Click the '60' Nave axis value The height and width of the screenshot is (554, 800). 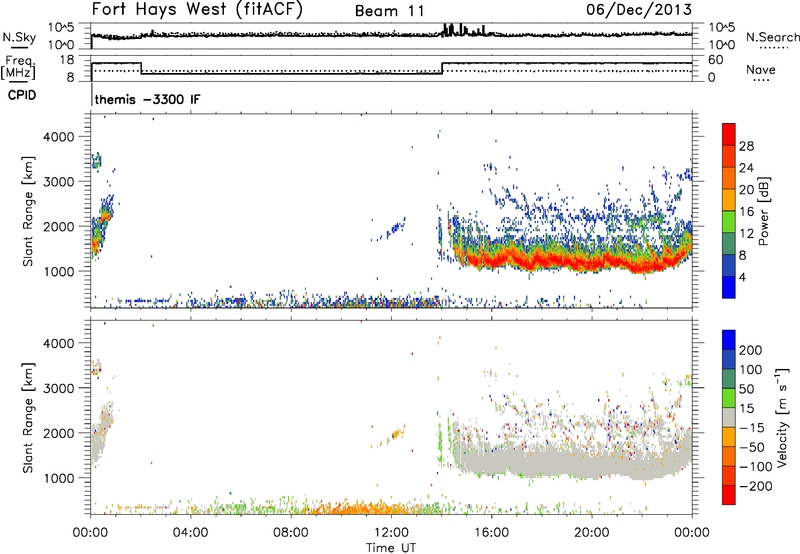pyautogui.click(x=716, y=60)
